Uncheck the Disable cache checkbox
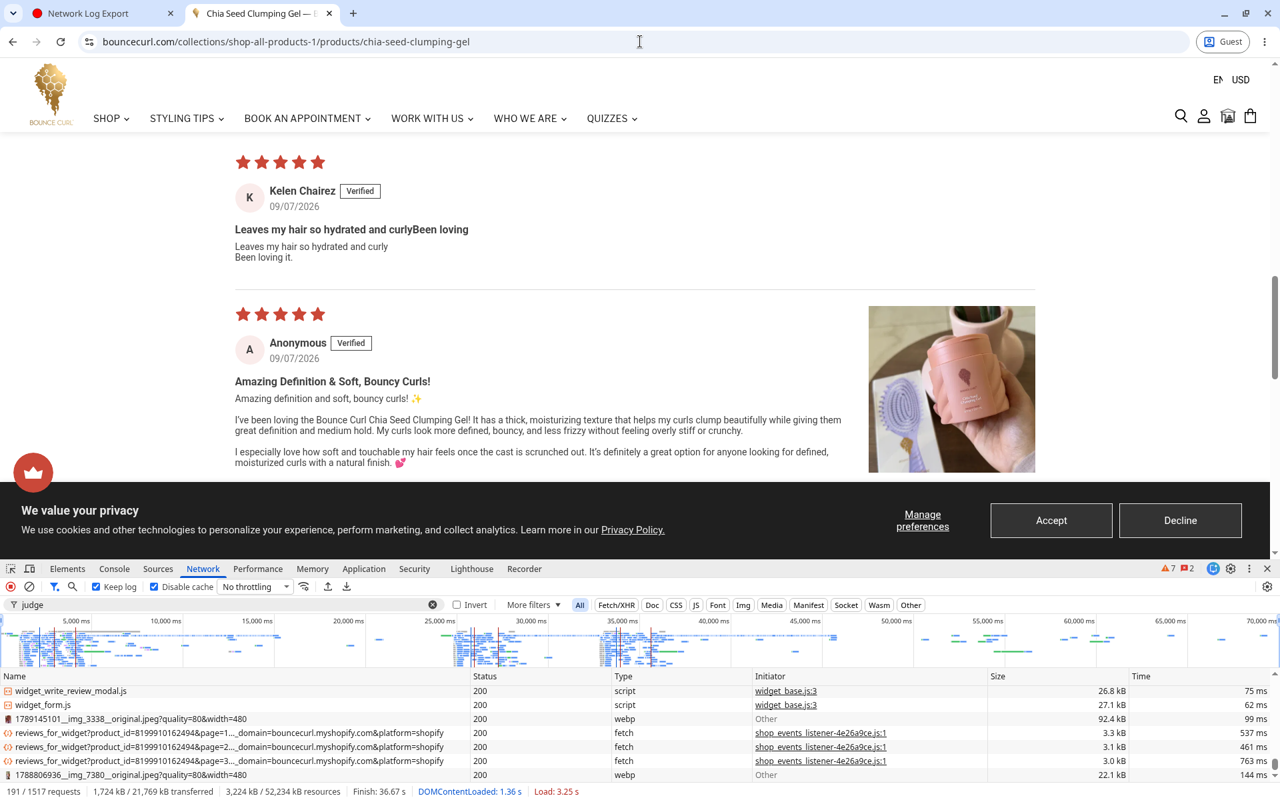Screen dimensions: 1280x800 tap(154, 587)
